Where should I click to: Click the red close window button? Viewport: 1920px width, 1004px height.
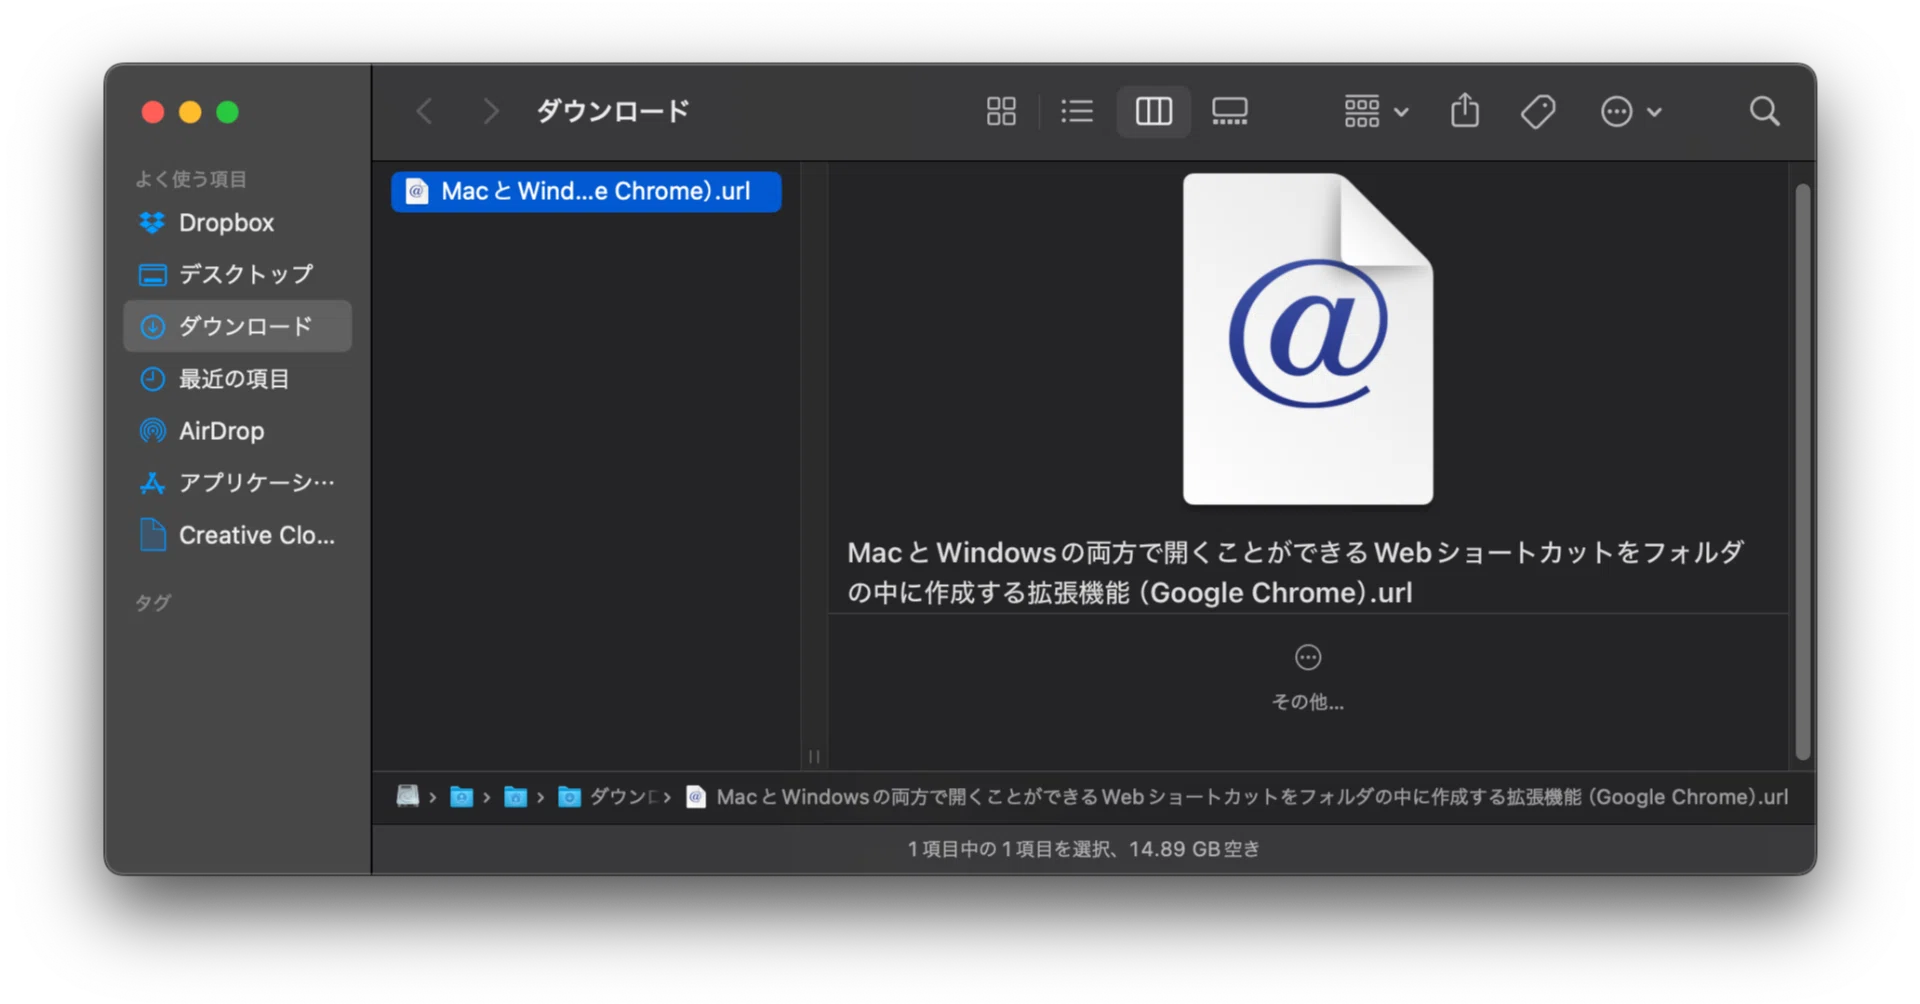[153, 112]
